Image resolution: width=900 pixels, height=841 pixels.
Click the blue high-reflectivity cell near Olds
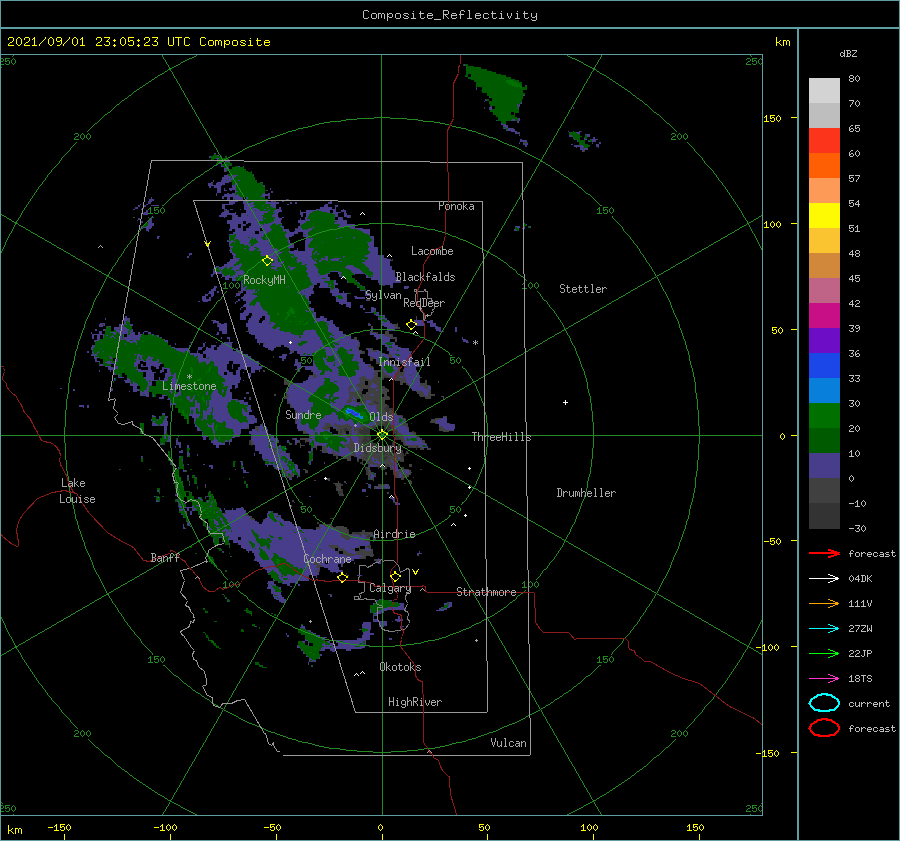pyautogui.click(x=353, y=413)
